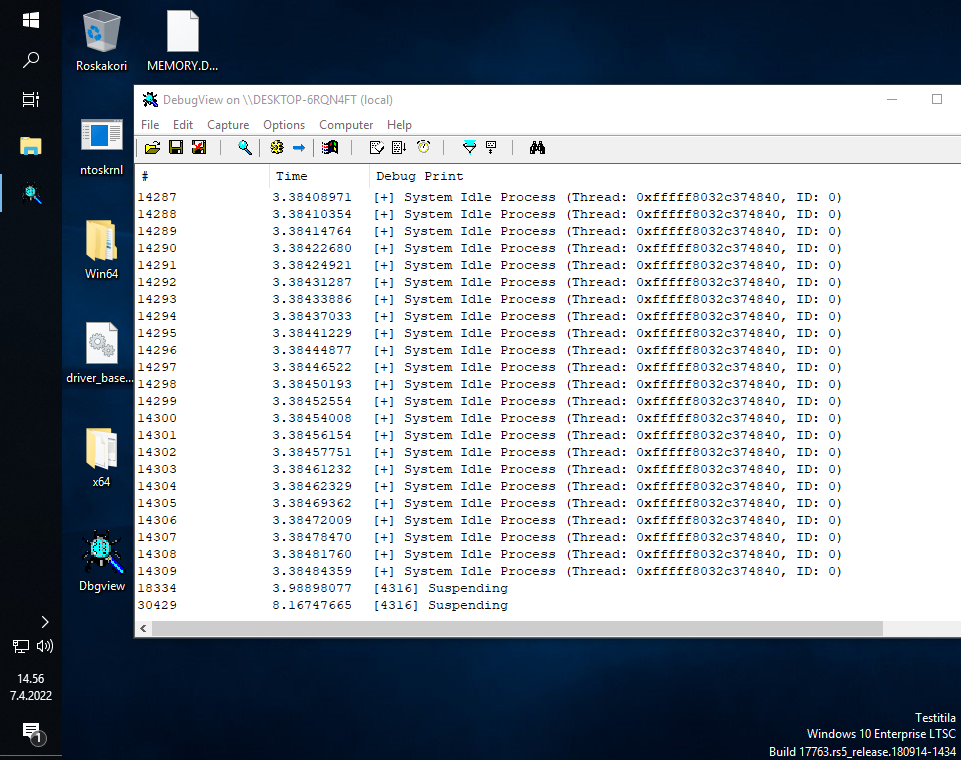
Task: Maximize the DebugView window
Action: point(937,99)
